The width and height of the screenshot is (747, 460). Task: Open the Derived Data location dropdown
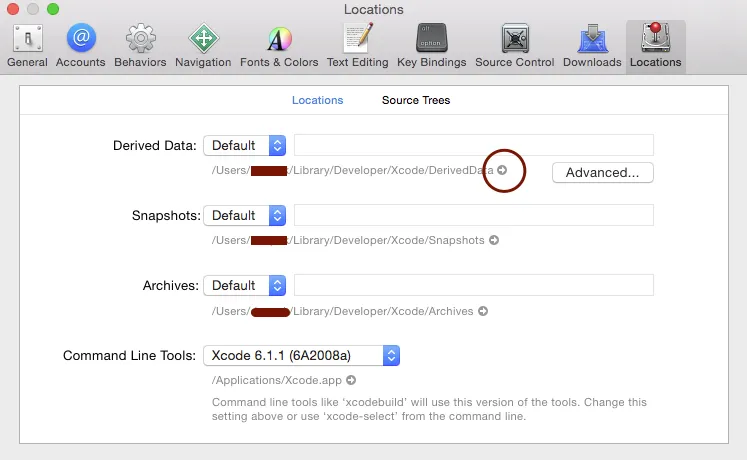tap(245, 145)
